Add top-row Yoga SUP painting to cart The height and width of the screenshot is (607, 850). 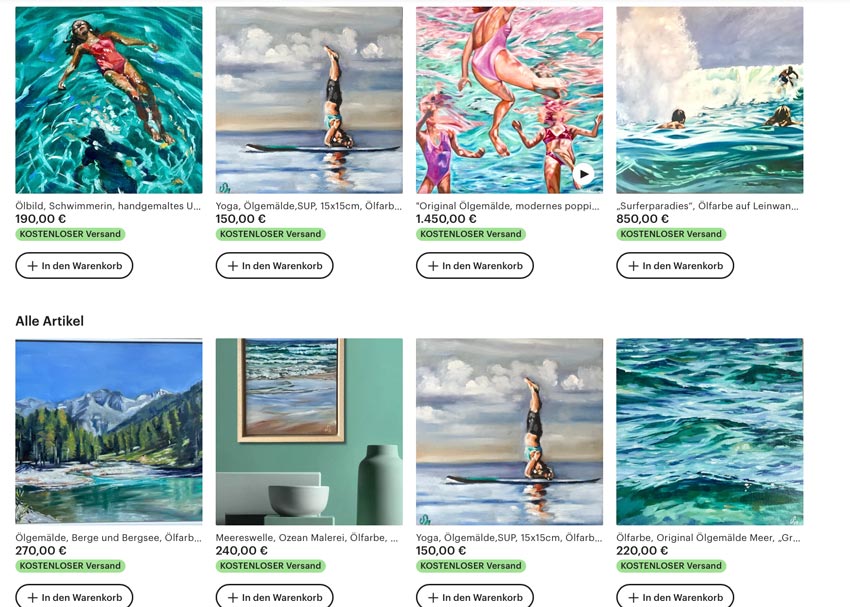[x=274, y=266]
